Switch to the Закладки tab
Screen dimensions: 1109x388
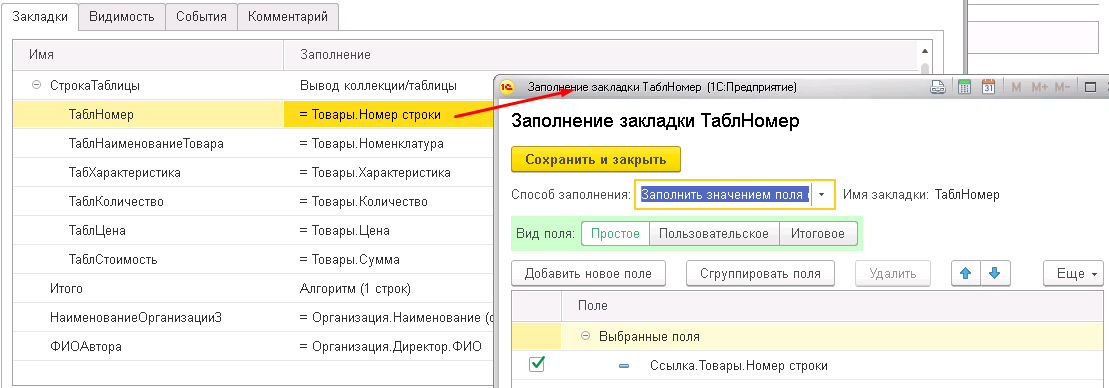[40, 17]
